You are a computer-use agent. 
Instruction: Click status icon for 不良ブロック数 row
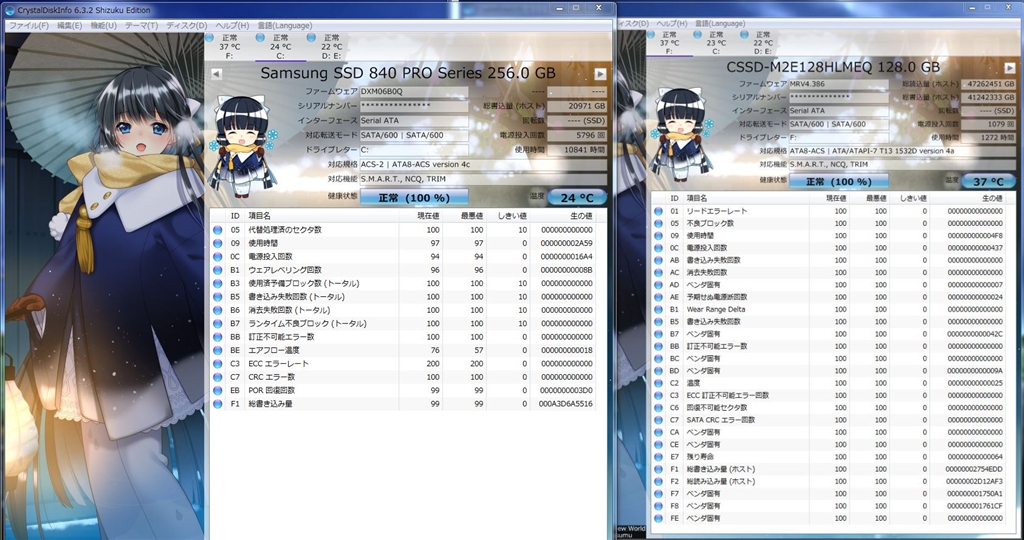pos(658,223)
